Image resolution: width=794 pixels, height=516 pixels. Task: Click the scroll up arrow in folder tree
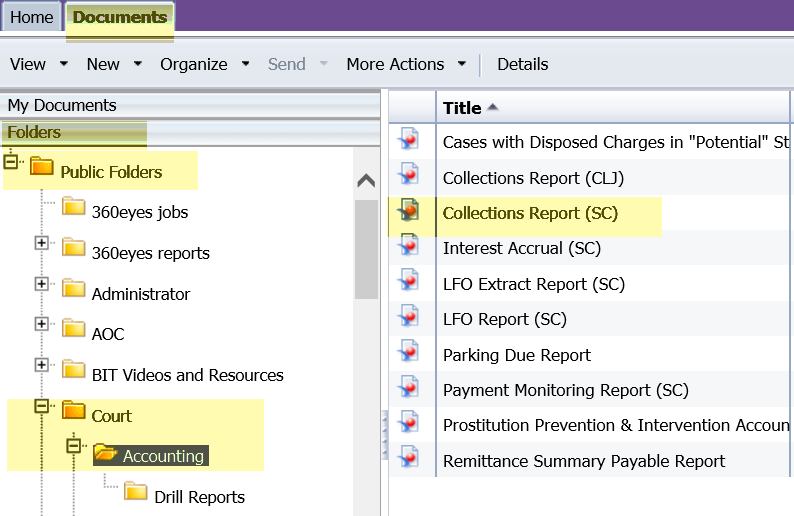pyautogui.click(x=366, y=180)
